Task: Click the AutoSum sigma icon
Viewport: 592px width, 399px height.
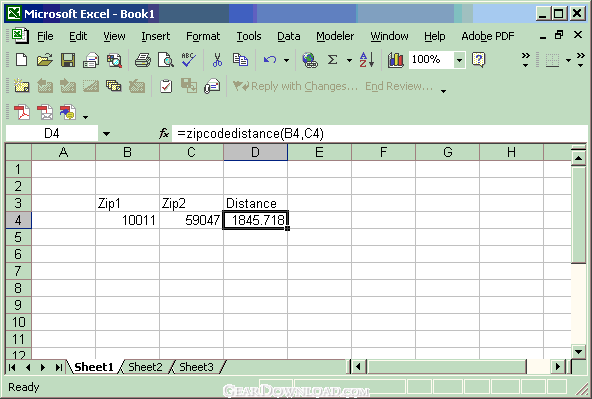Action: tap(332, 60)
